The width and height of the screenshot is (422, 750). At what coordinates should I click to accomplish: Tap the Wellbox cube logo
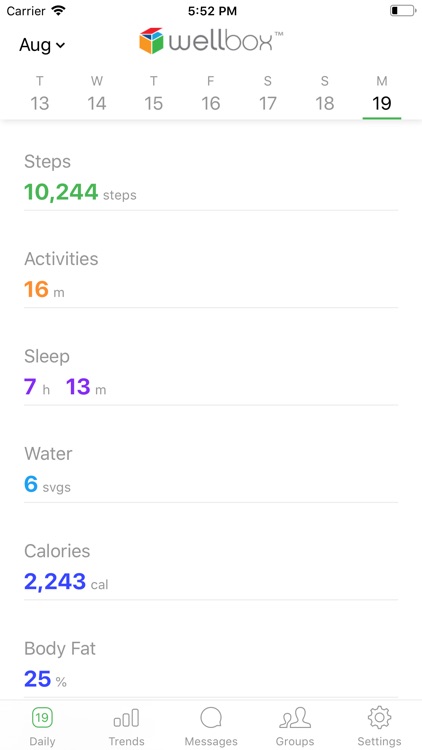(151, 41)
